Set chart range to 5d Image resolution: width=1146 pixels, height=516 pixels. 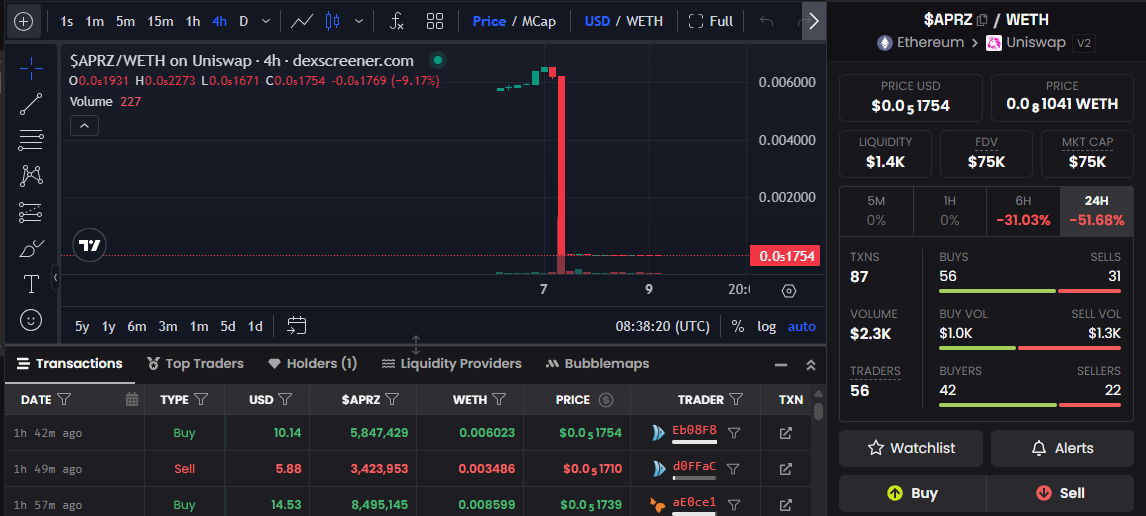pos(228,327)
